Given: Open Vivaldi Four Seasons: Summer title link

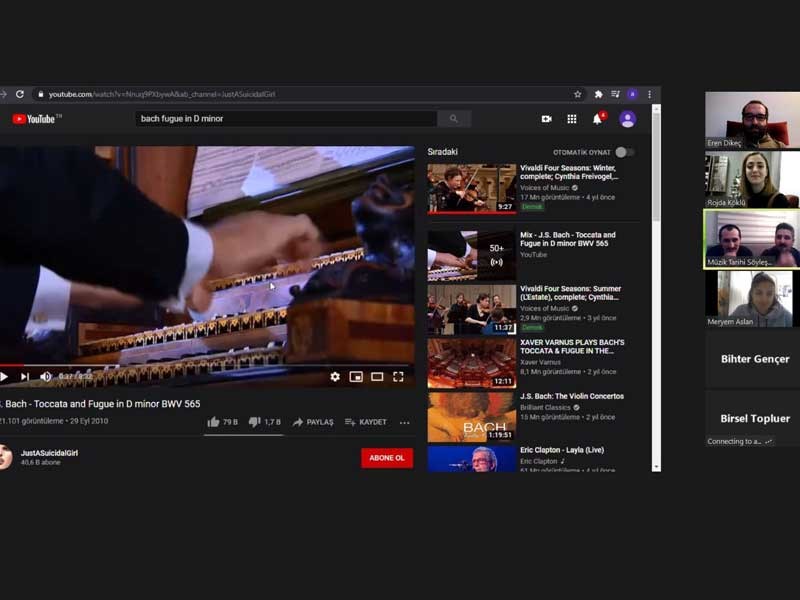Looking at the screenshot, I should [x=570, y=293].
